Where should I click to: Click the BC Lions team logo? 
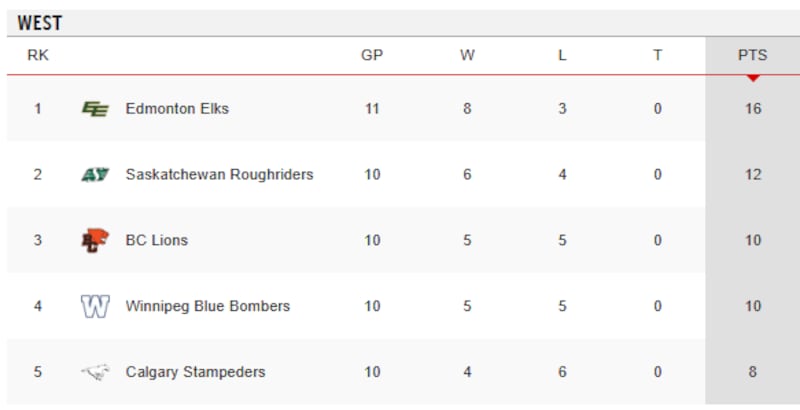(x=95, y=240)
